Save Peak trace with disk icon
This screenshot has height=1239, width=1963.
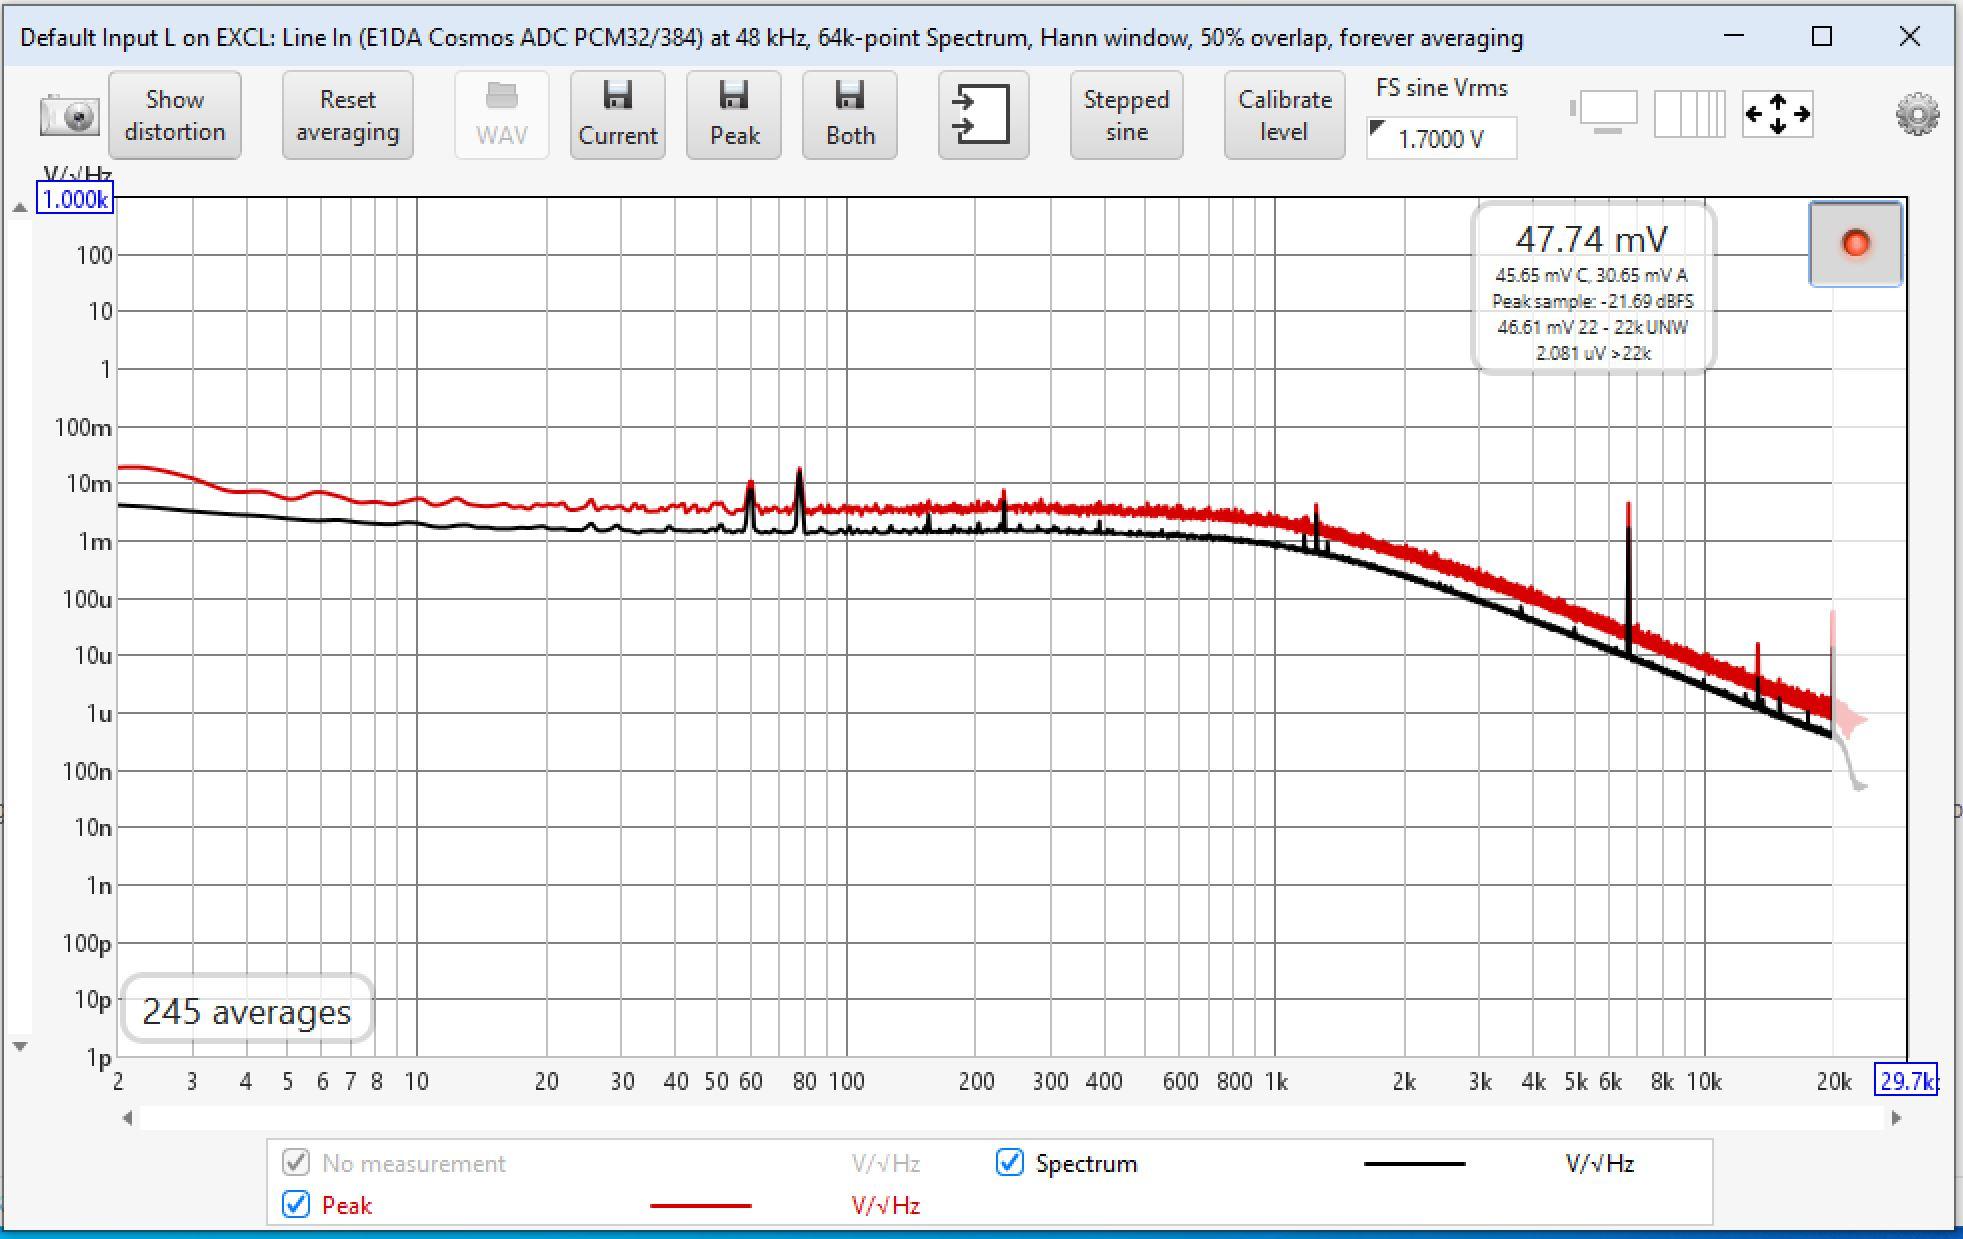coord(734,115)
